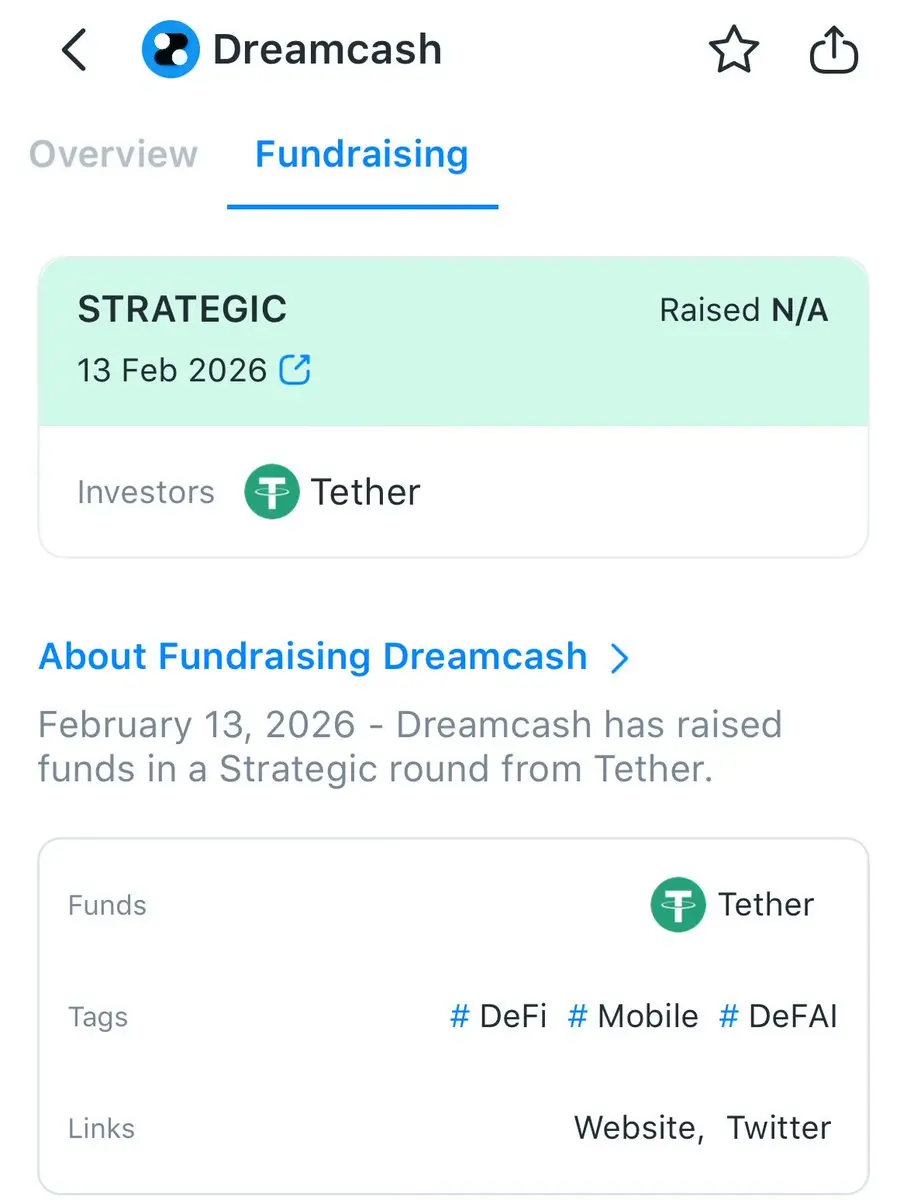The height and width of the screenshot is (1200, 907).
Task: Click the Raised N/A amount
Action: click(x=744, y=311)
